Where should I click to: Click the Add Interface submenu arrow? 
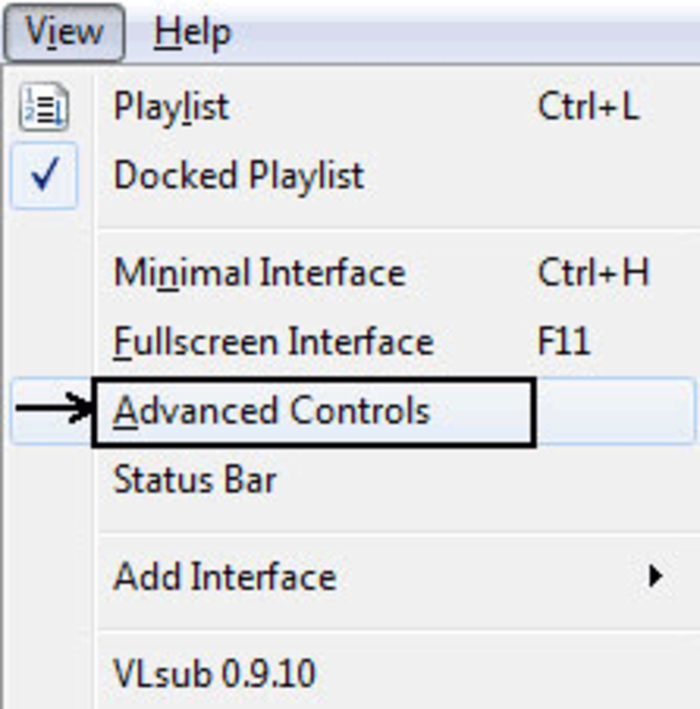click(655, 577)
